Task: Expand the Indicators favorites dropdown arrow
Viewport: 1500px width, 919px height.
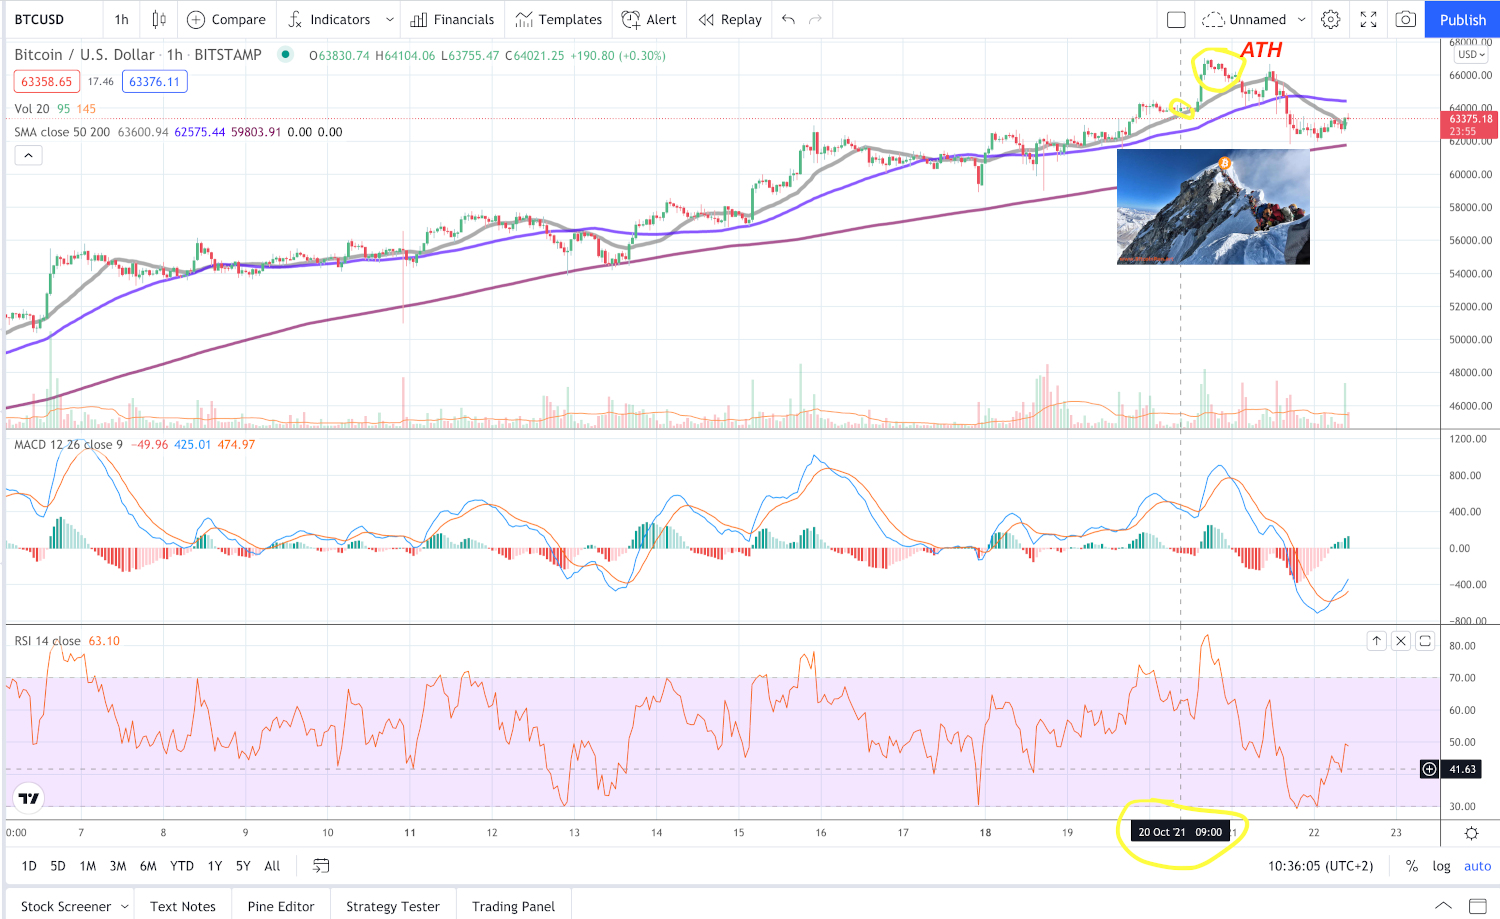Action: point(390,19)
